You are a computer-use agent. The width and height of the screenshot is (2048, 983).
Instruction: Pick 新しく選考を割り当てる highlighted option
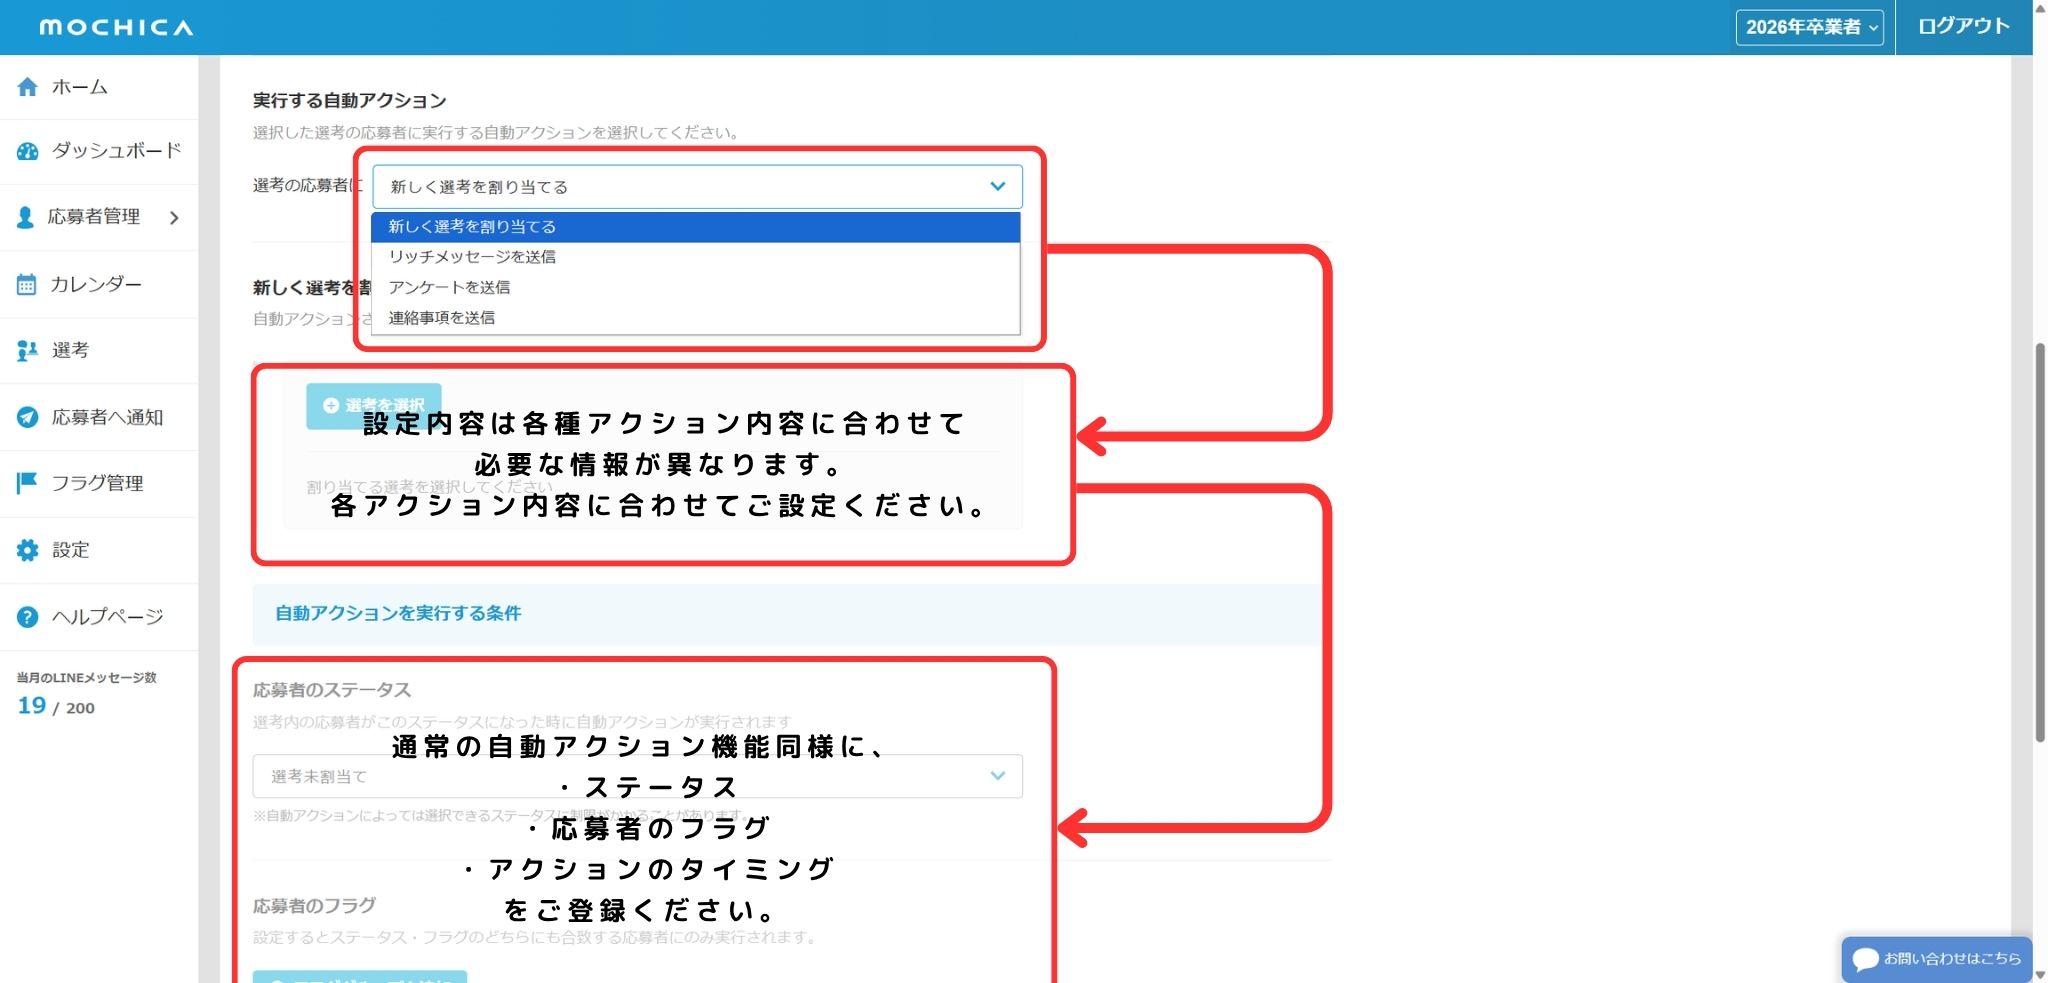click(472, 227)
